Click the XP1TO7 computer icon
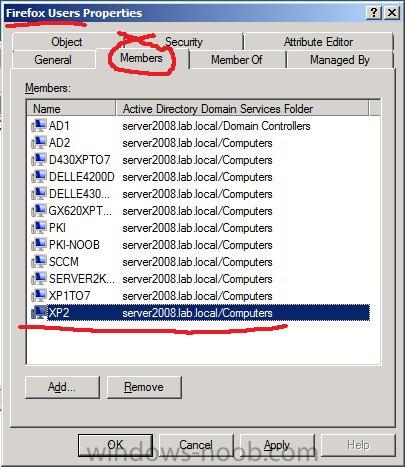The height and width of the screenshot is (467, 405). pyautogui.click(x=39, y=296)
